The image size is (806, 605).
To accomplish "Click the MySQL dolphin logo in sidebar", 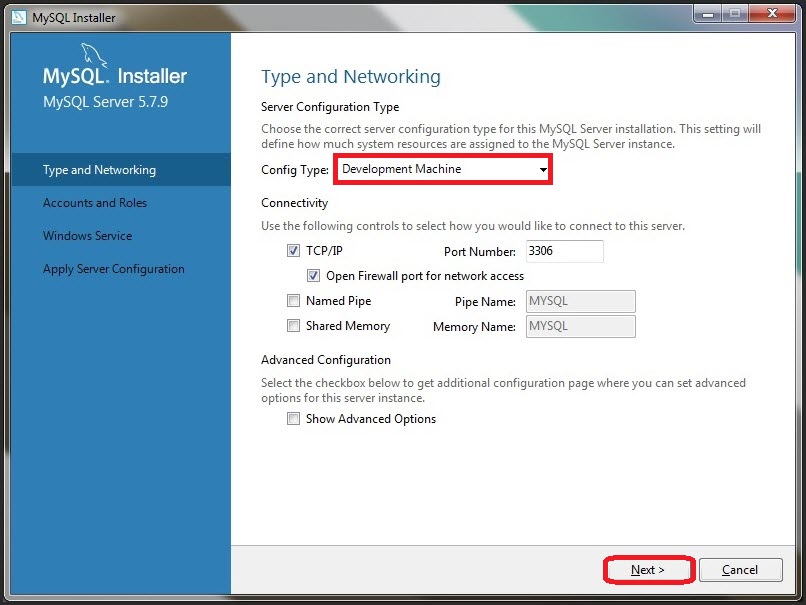I will (94, 55).
